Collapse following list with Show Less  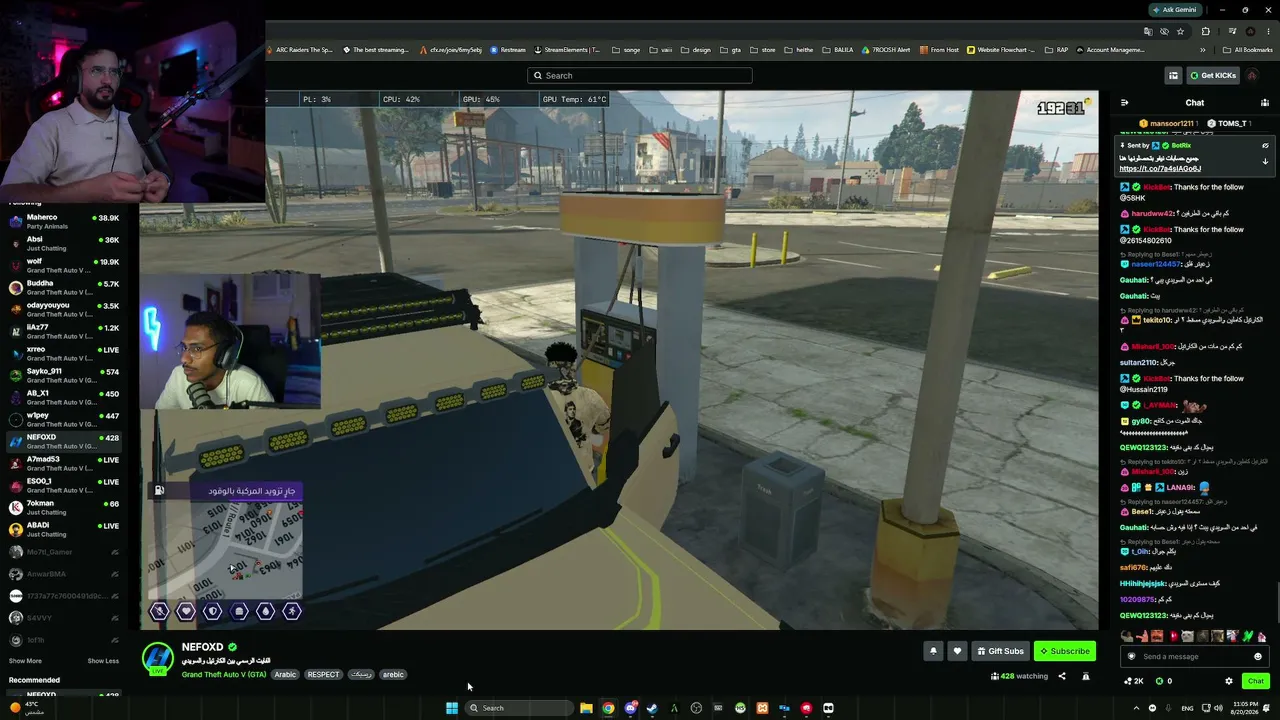click(x=103, y=661)
